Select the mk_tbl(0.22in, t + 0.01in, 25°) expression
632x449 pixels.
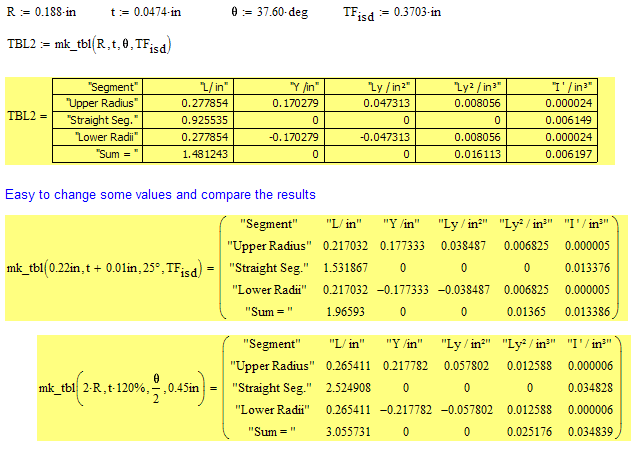click(104, 269)
